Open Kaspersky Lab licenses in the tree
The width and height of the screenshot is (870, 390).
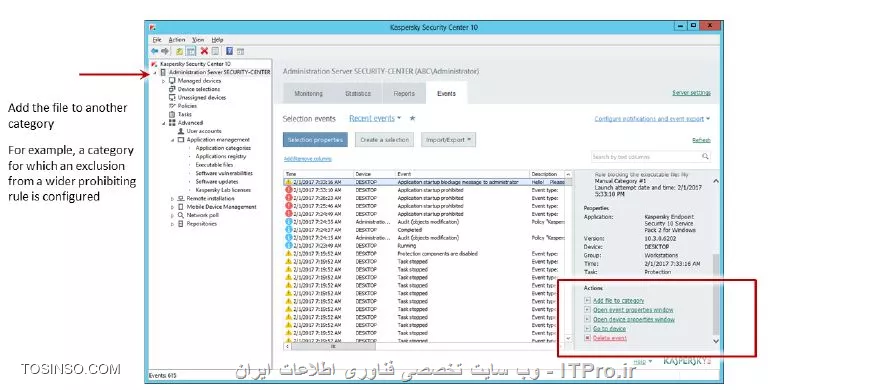pyautogui.click(x=223, y=190)
